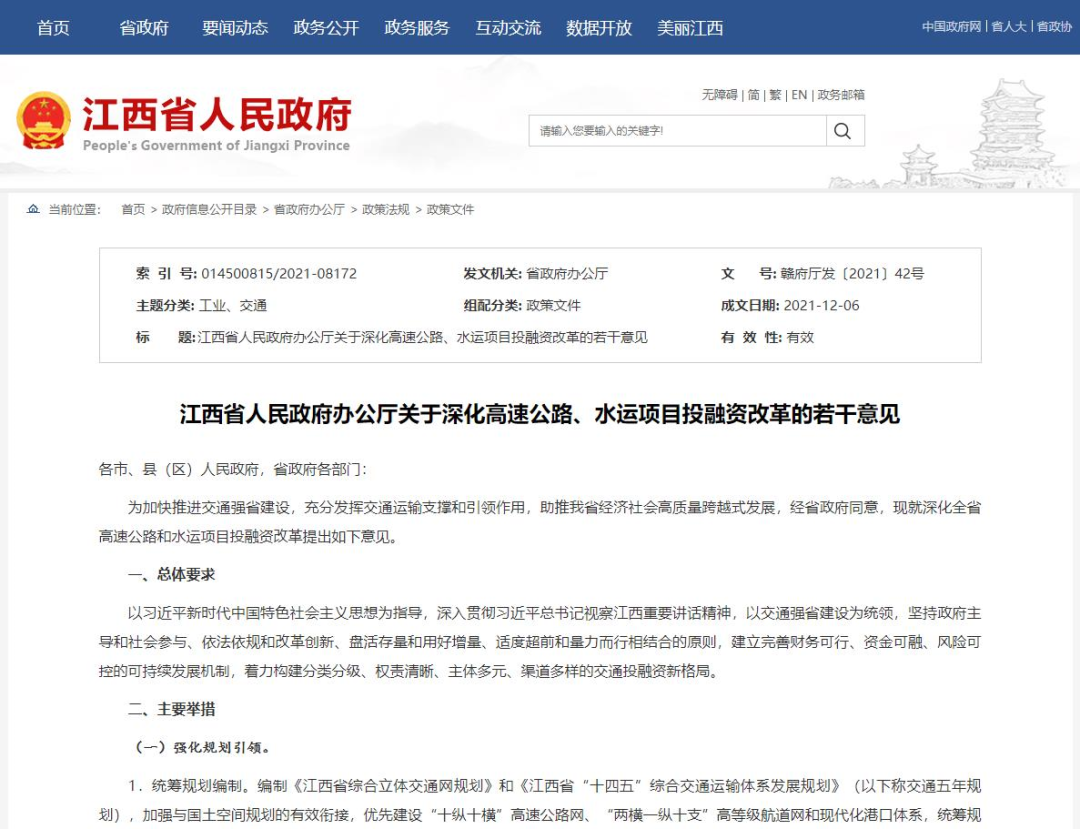Visit the 美丽江西 section
Viewport: 1080px width, 829px height.
click(690, 28)
